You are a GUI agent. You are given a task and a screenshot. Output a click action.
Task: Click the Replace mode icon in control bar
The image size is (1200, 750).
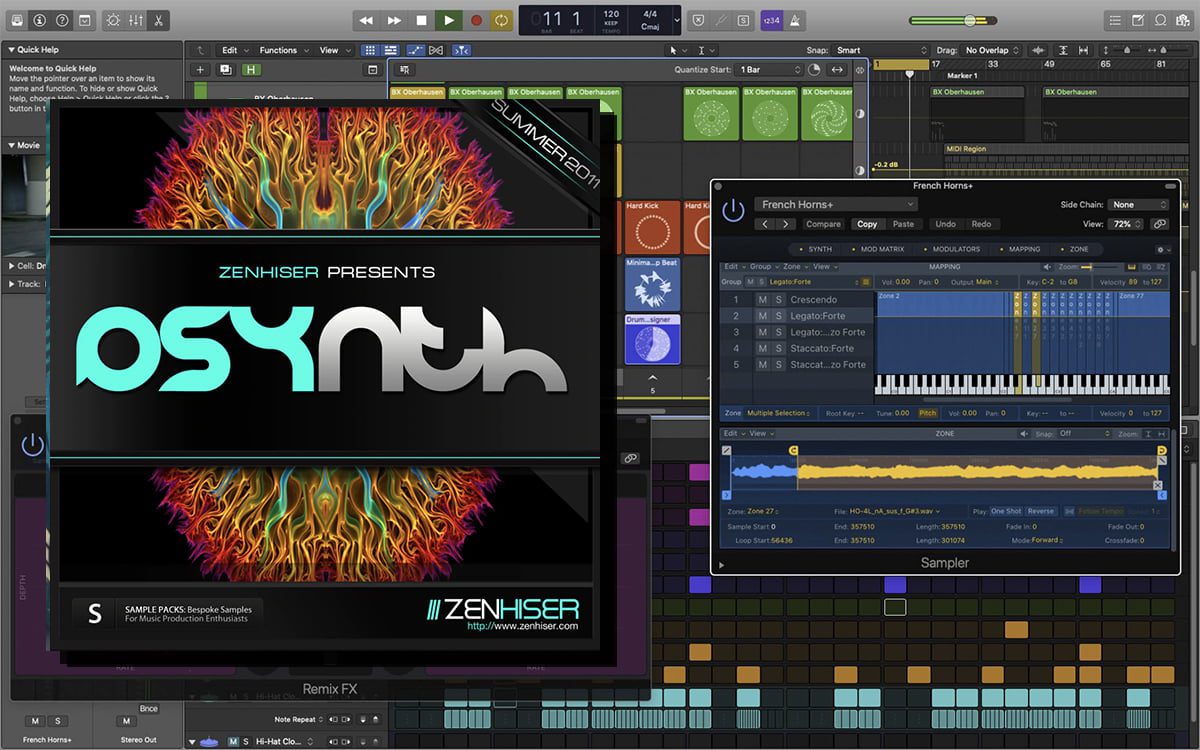tap(698, 20)
